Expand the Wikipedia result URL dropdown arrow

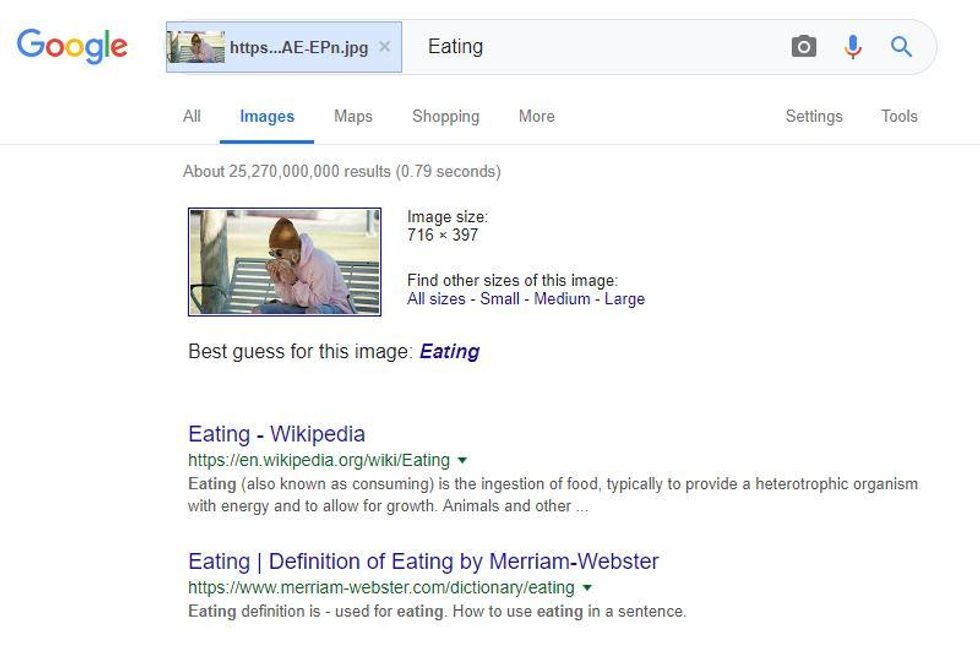click(x=462, y=461)
